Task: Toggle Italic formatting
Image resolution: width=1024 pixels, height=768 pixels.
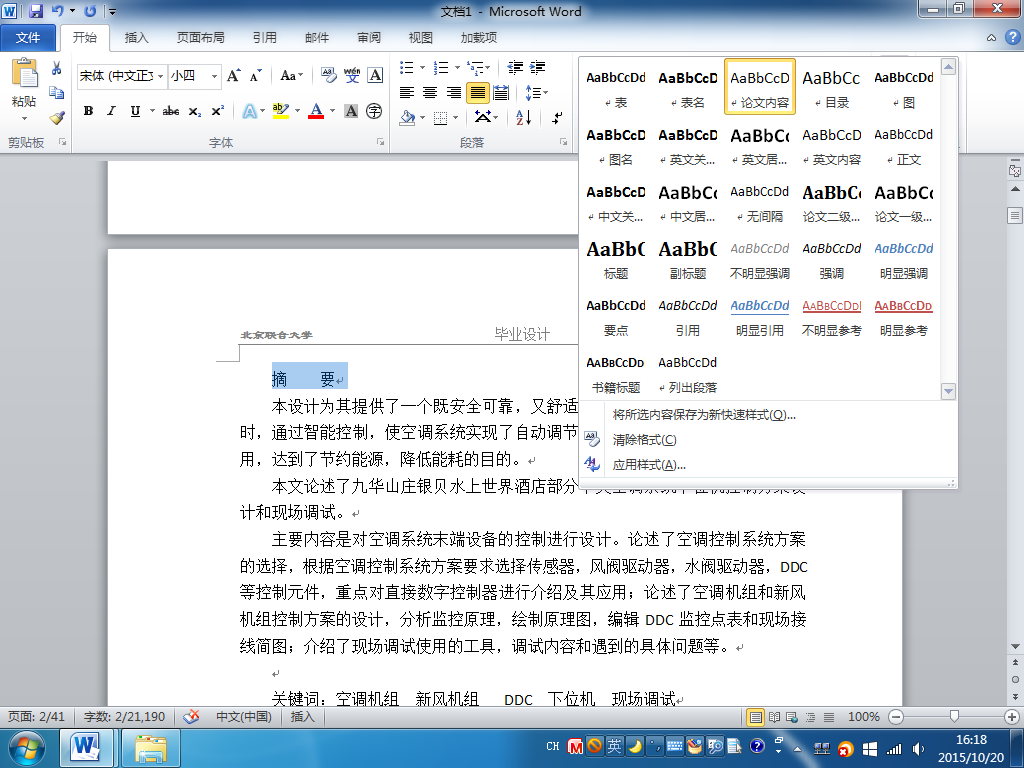Action: pos(112,111)
